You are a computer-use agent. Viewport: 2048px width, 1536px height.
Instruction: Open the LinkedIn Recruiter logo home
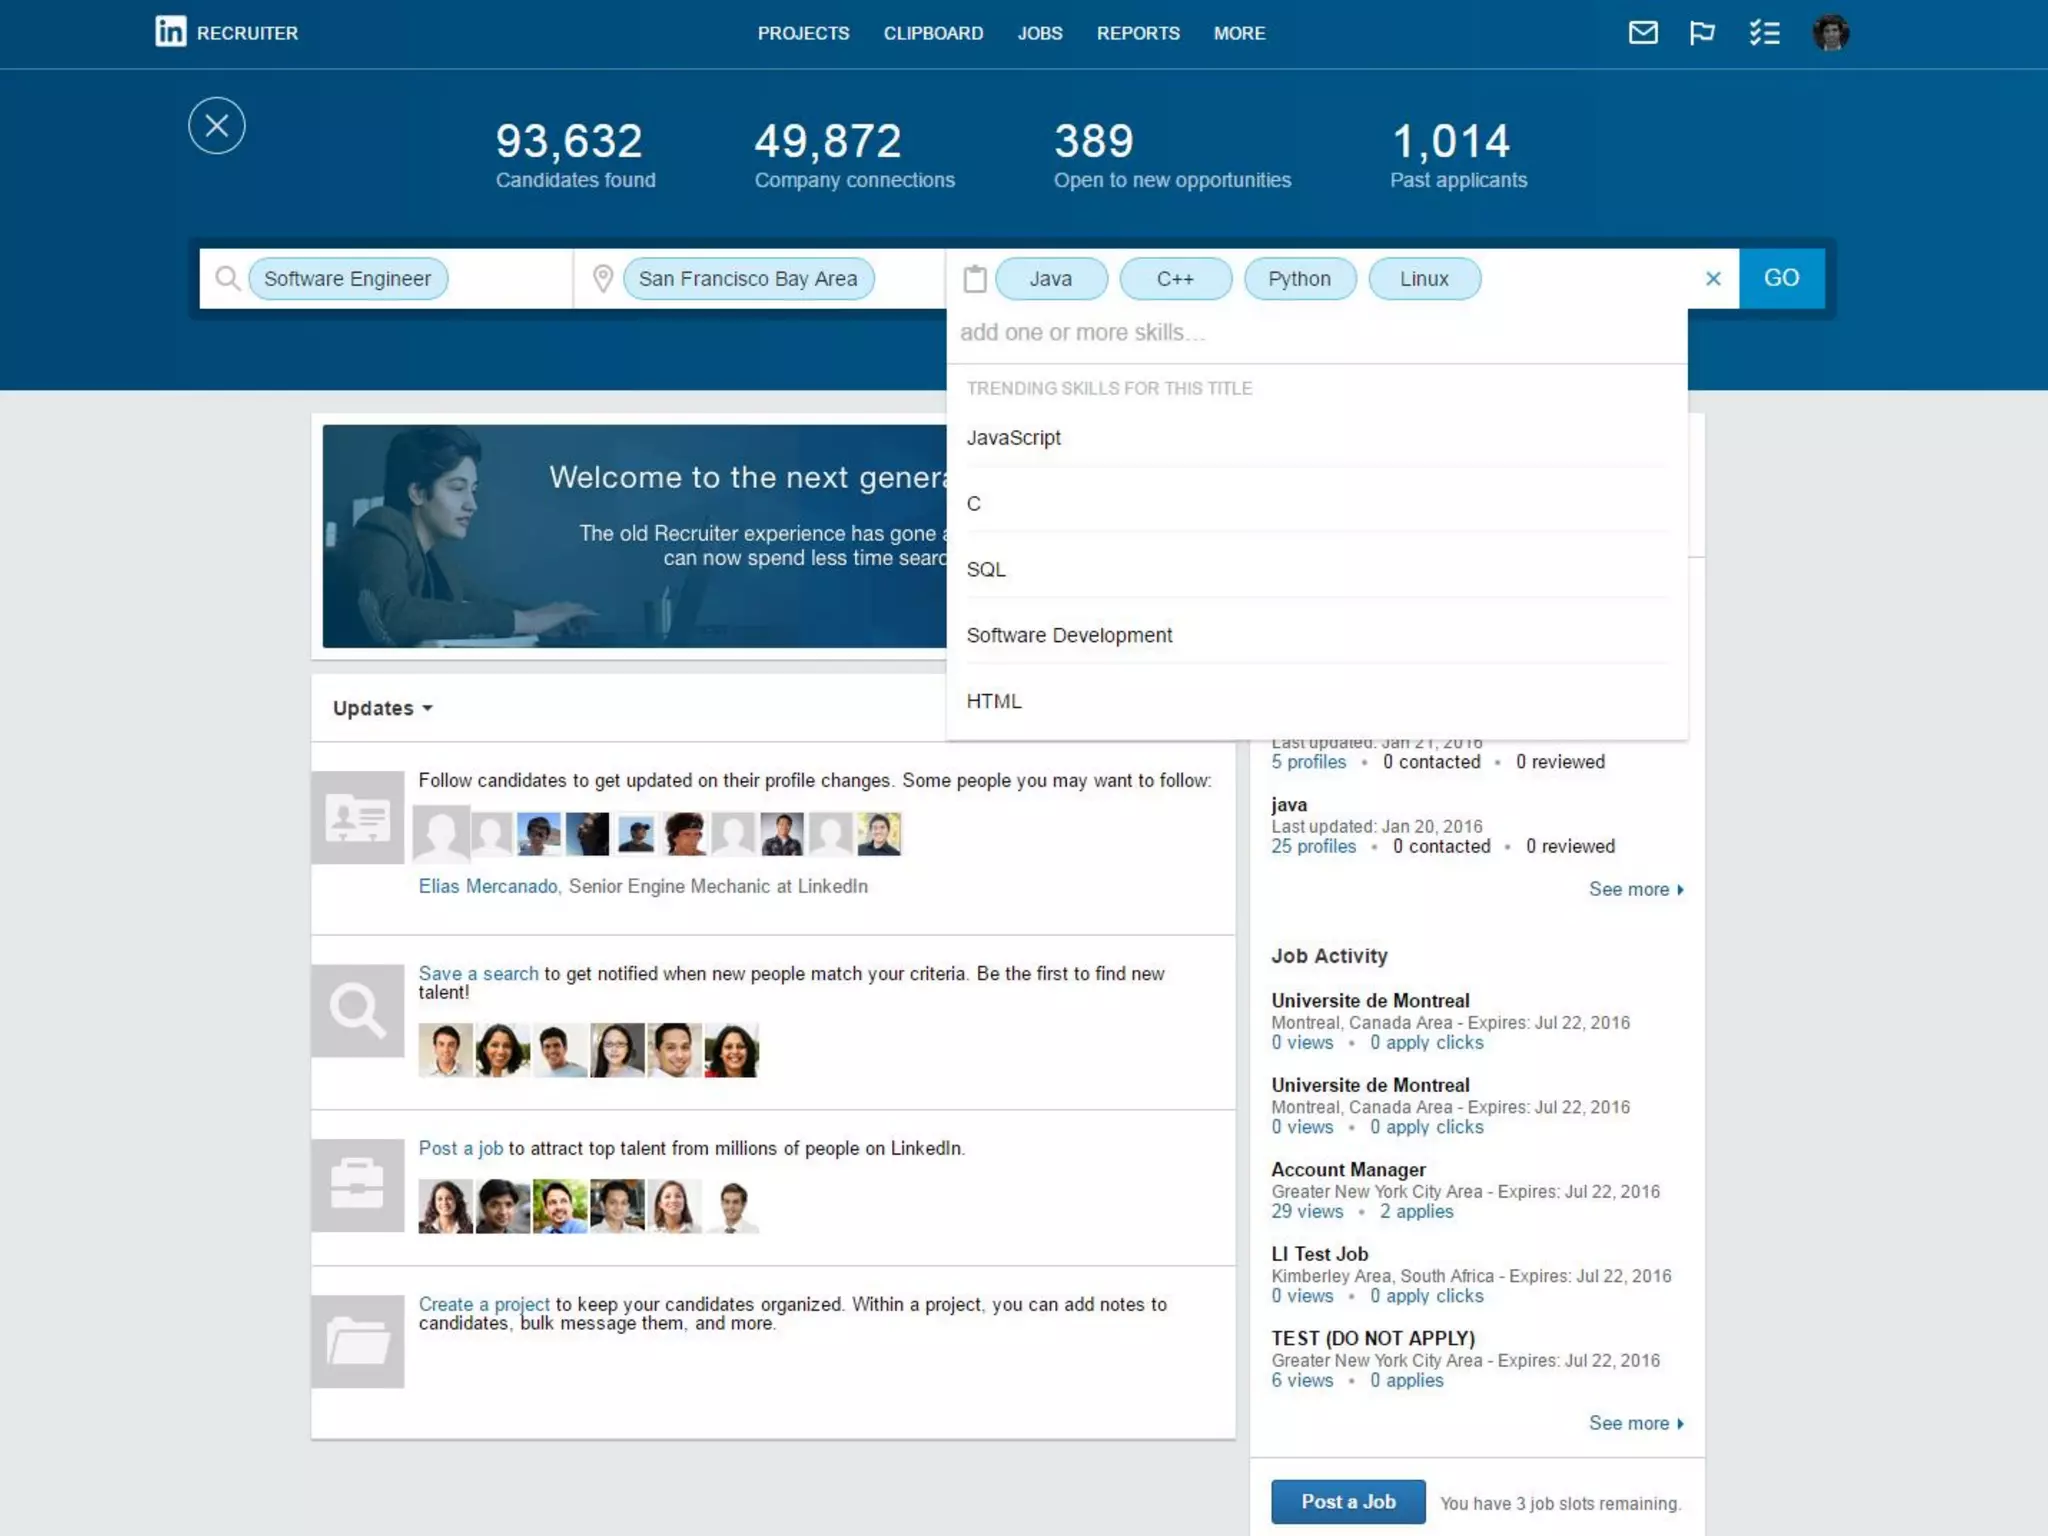(x=226, y=32)
